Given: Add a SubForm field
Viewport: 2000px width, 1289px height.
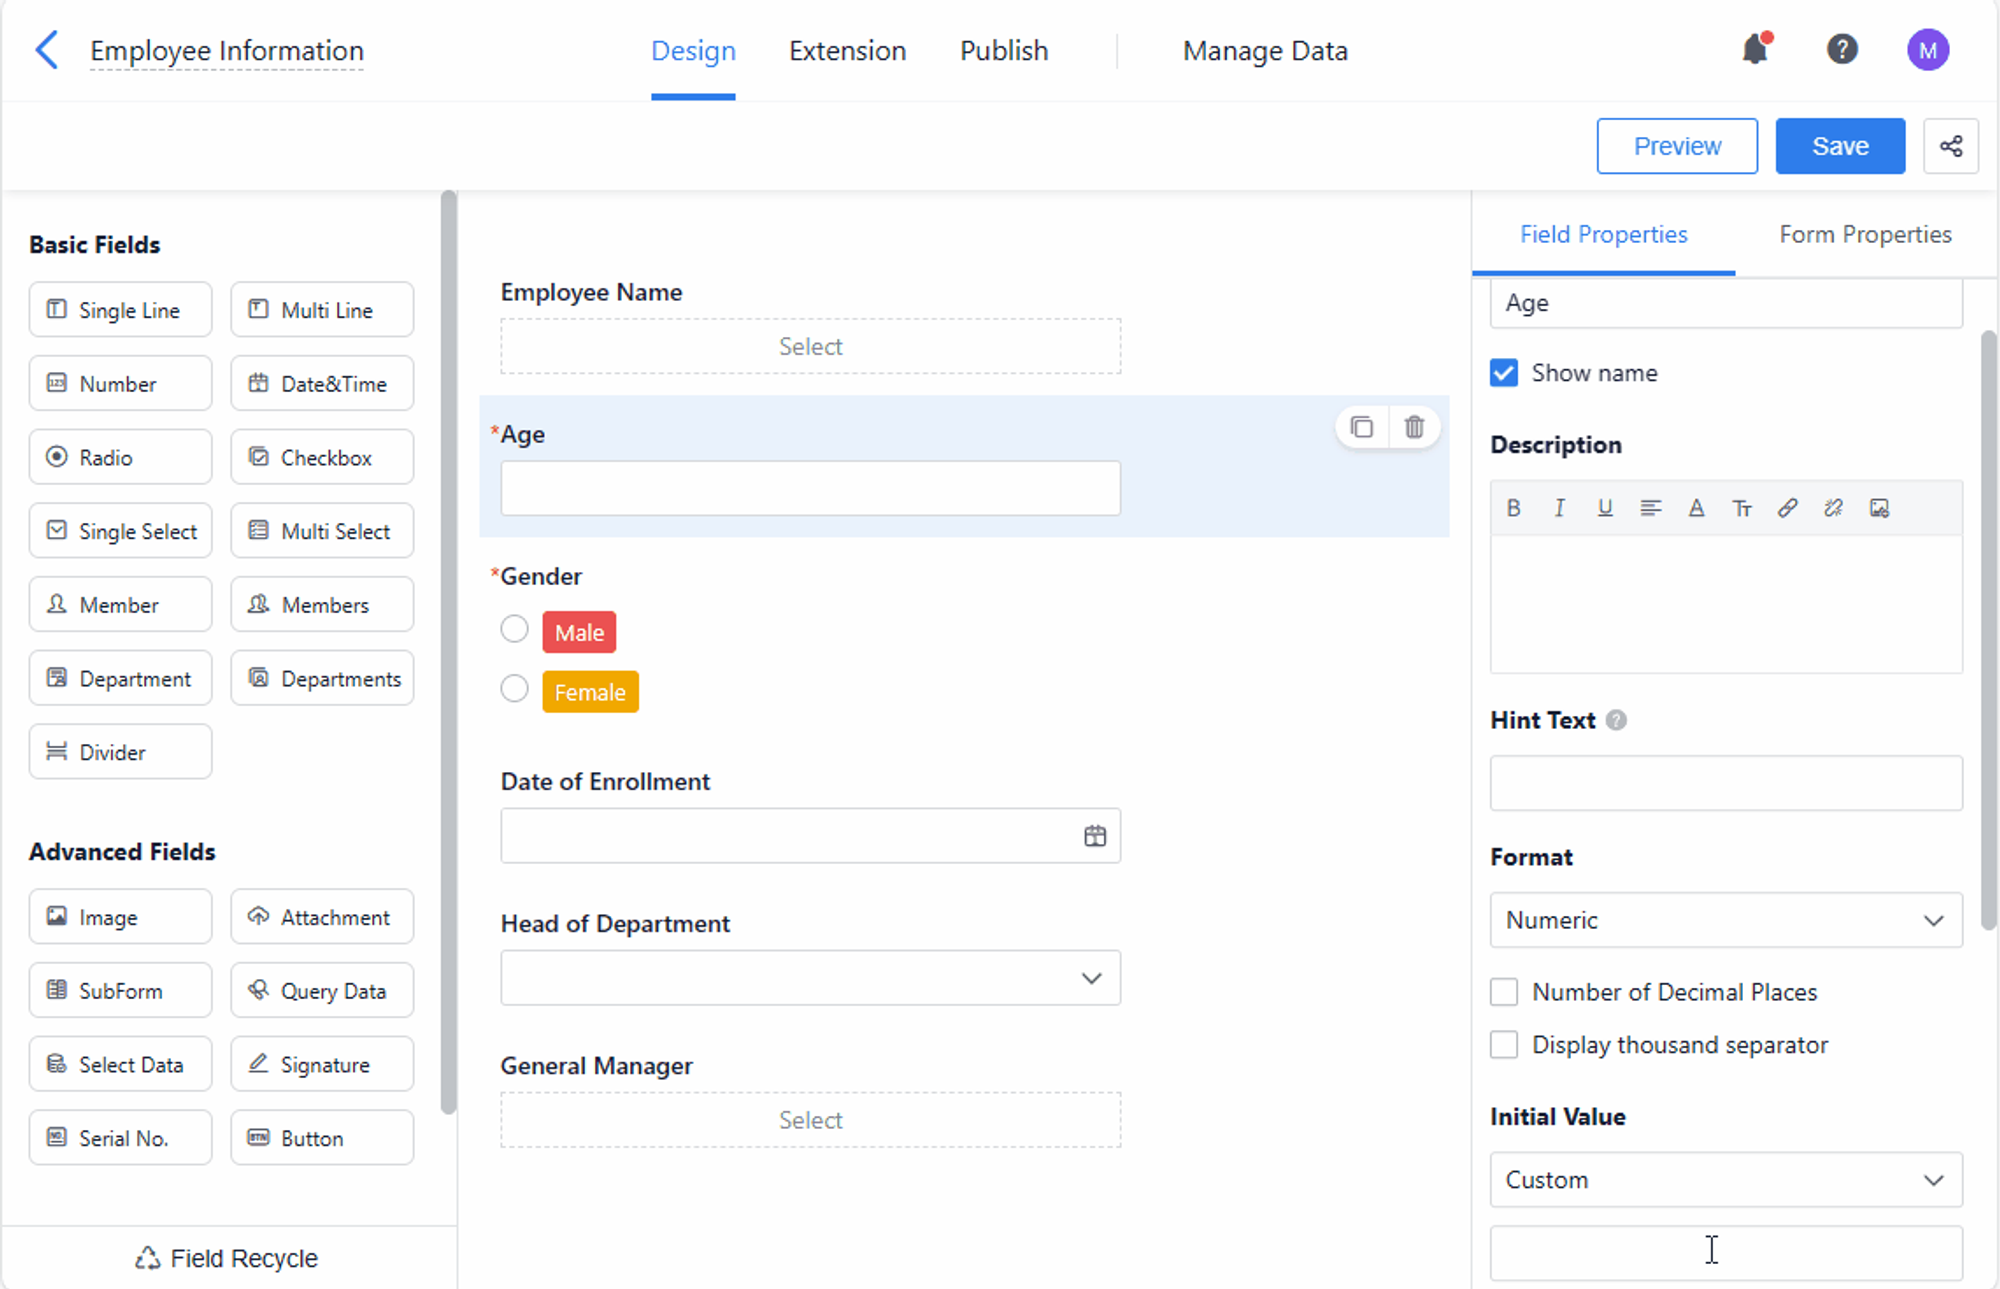Looking at the screenshot, I should pyautogui.click(x=120, y=991).
